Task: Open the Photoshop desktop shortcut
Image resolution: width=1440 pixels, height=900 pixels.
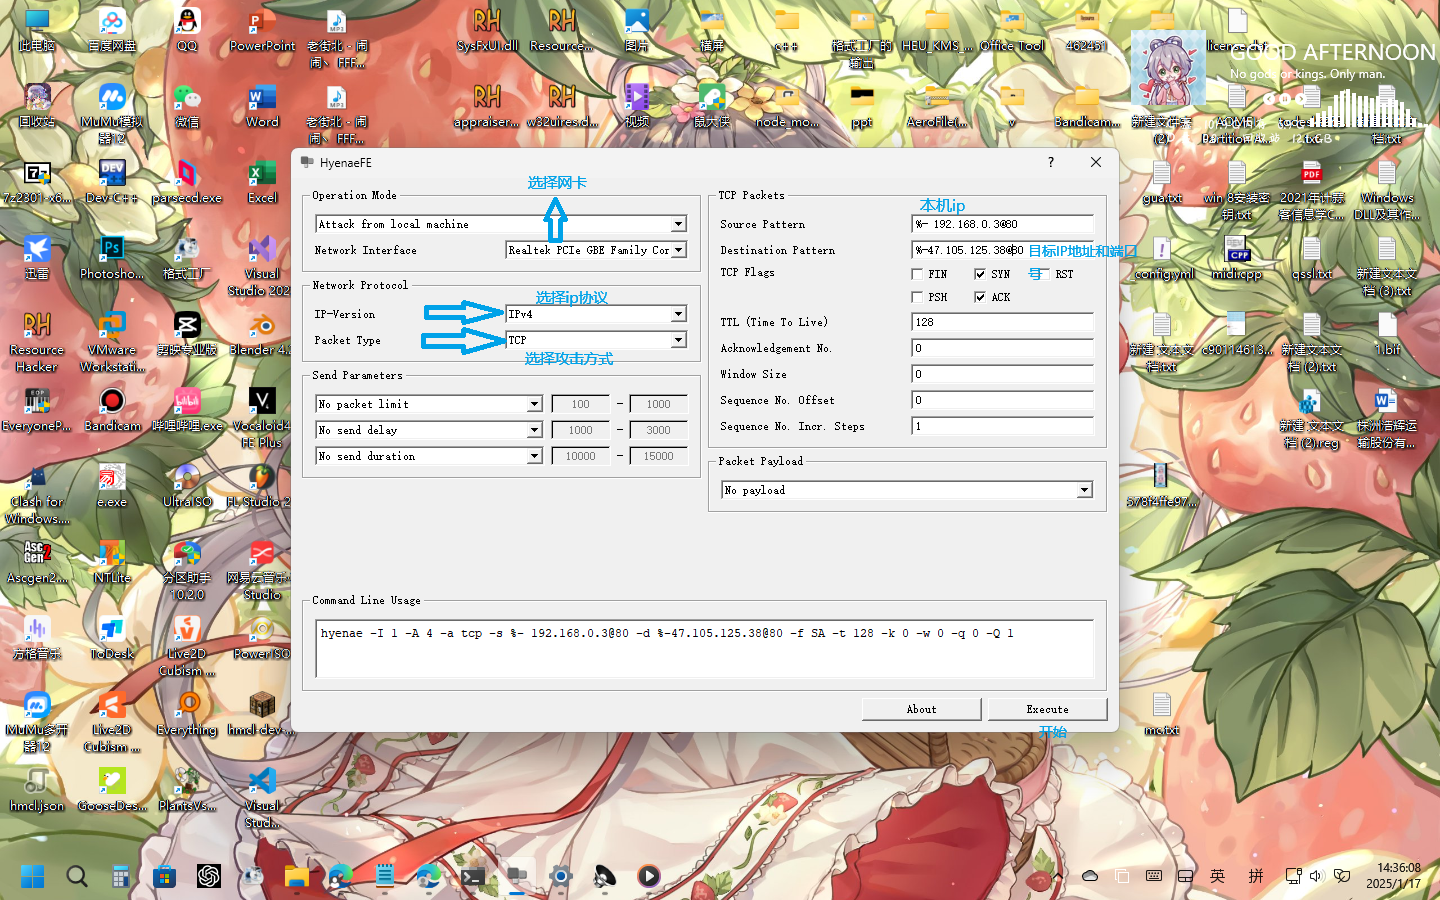Action: [111, 250]
